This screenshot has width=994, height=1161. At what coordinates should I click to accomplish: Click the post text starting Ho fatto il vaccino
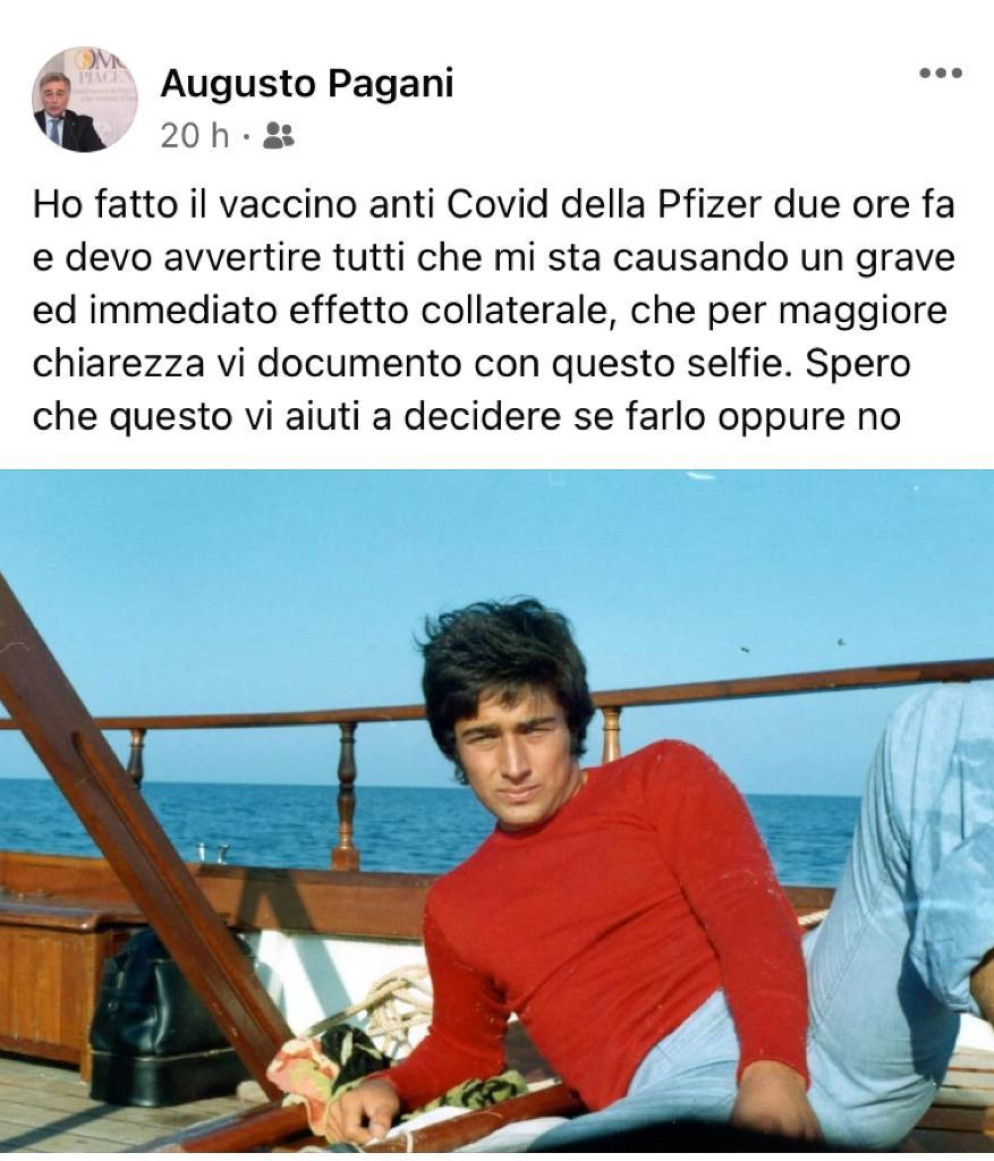pos(493,310)
